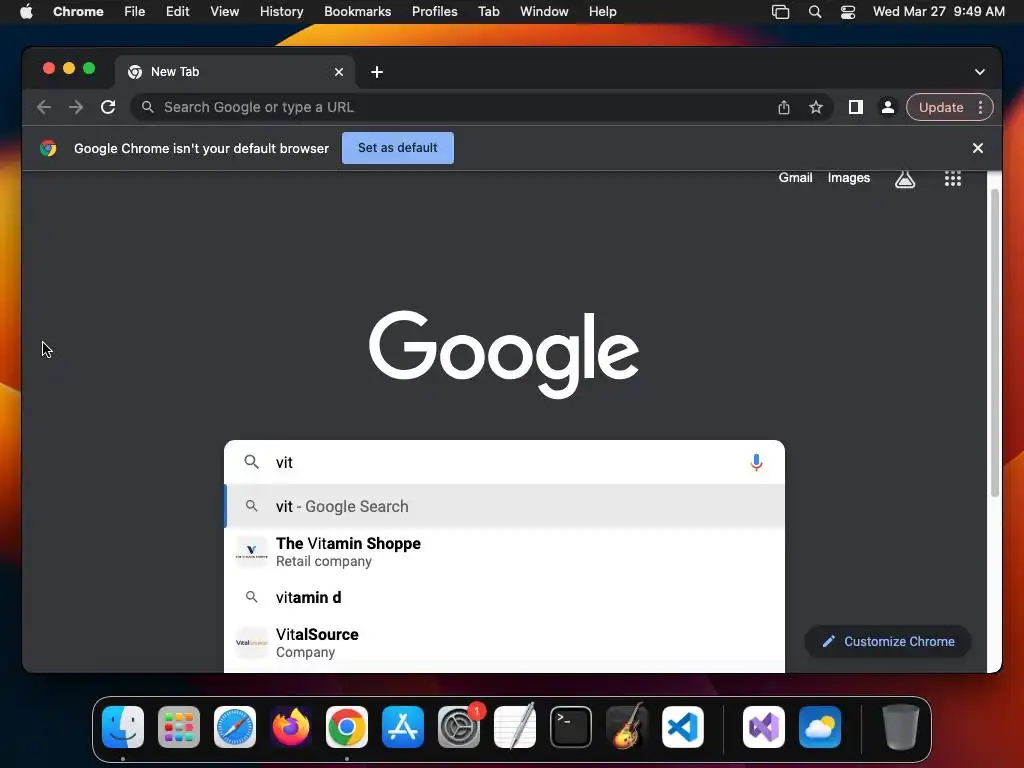1024x768 pixels.
Task: Open Spotlight search in menu bar
Action: pyautogui.click(x=814, y=12)
